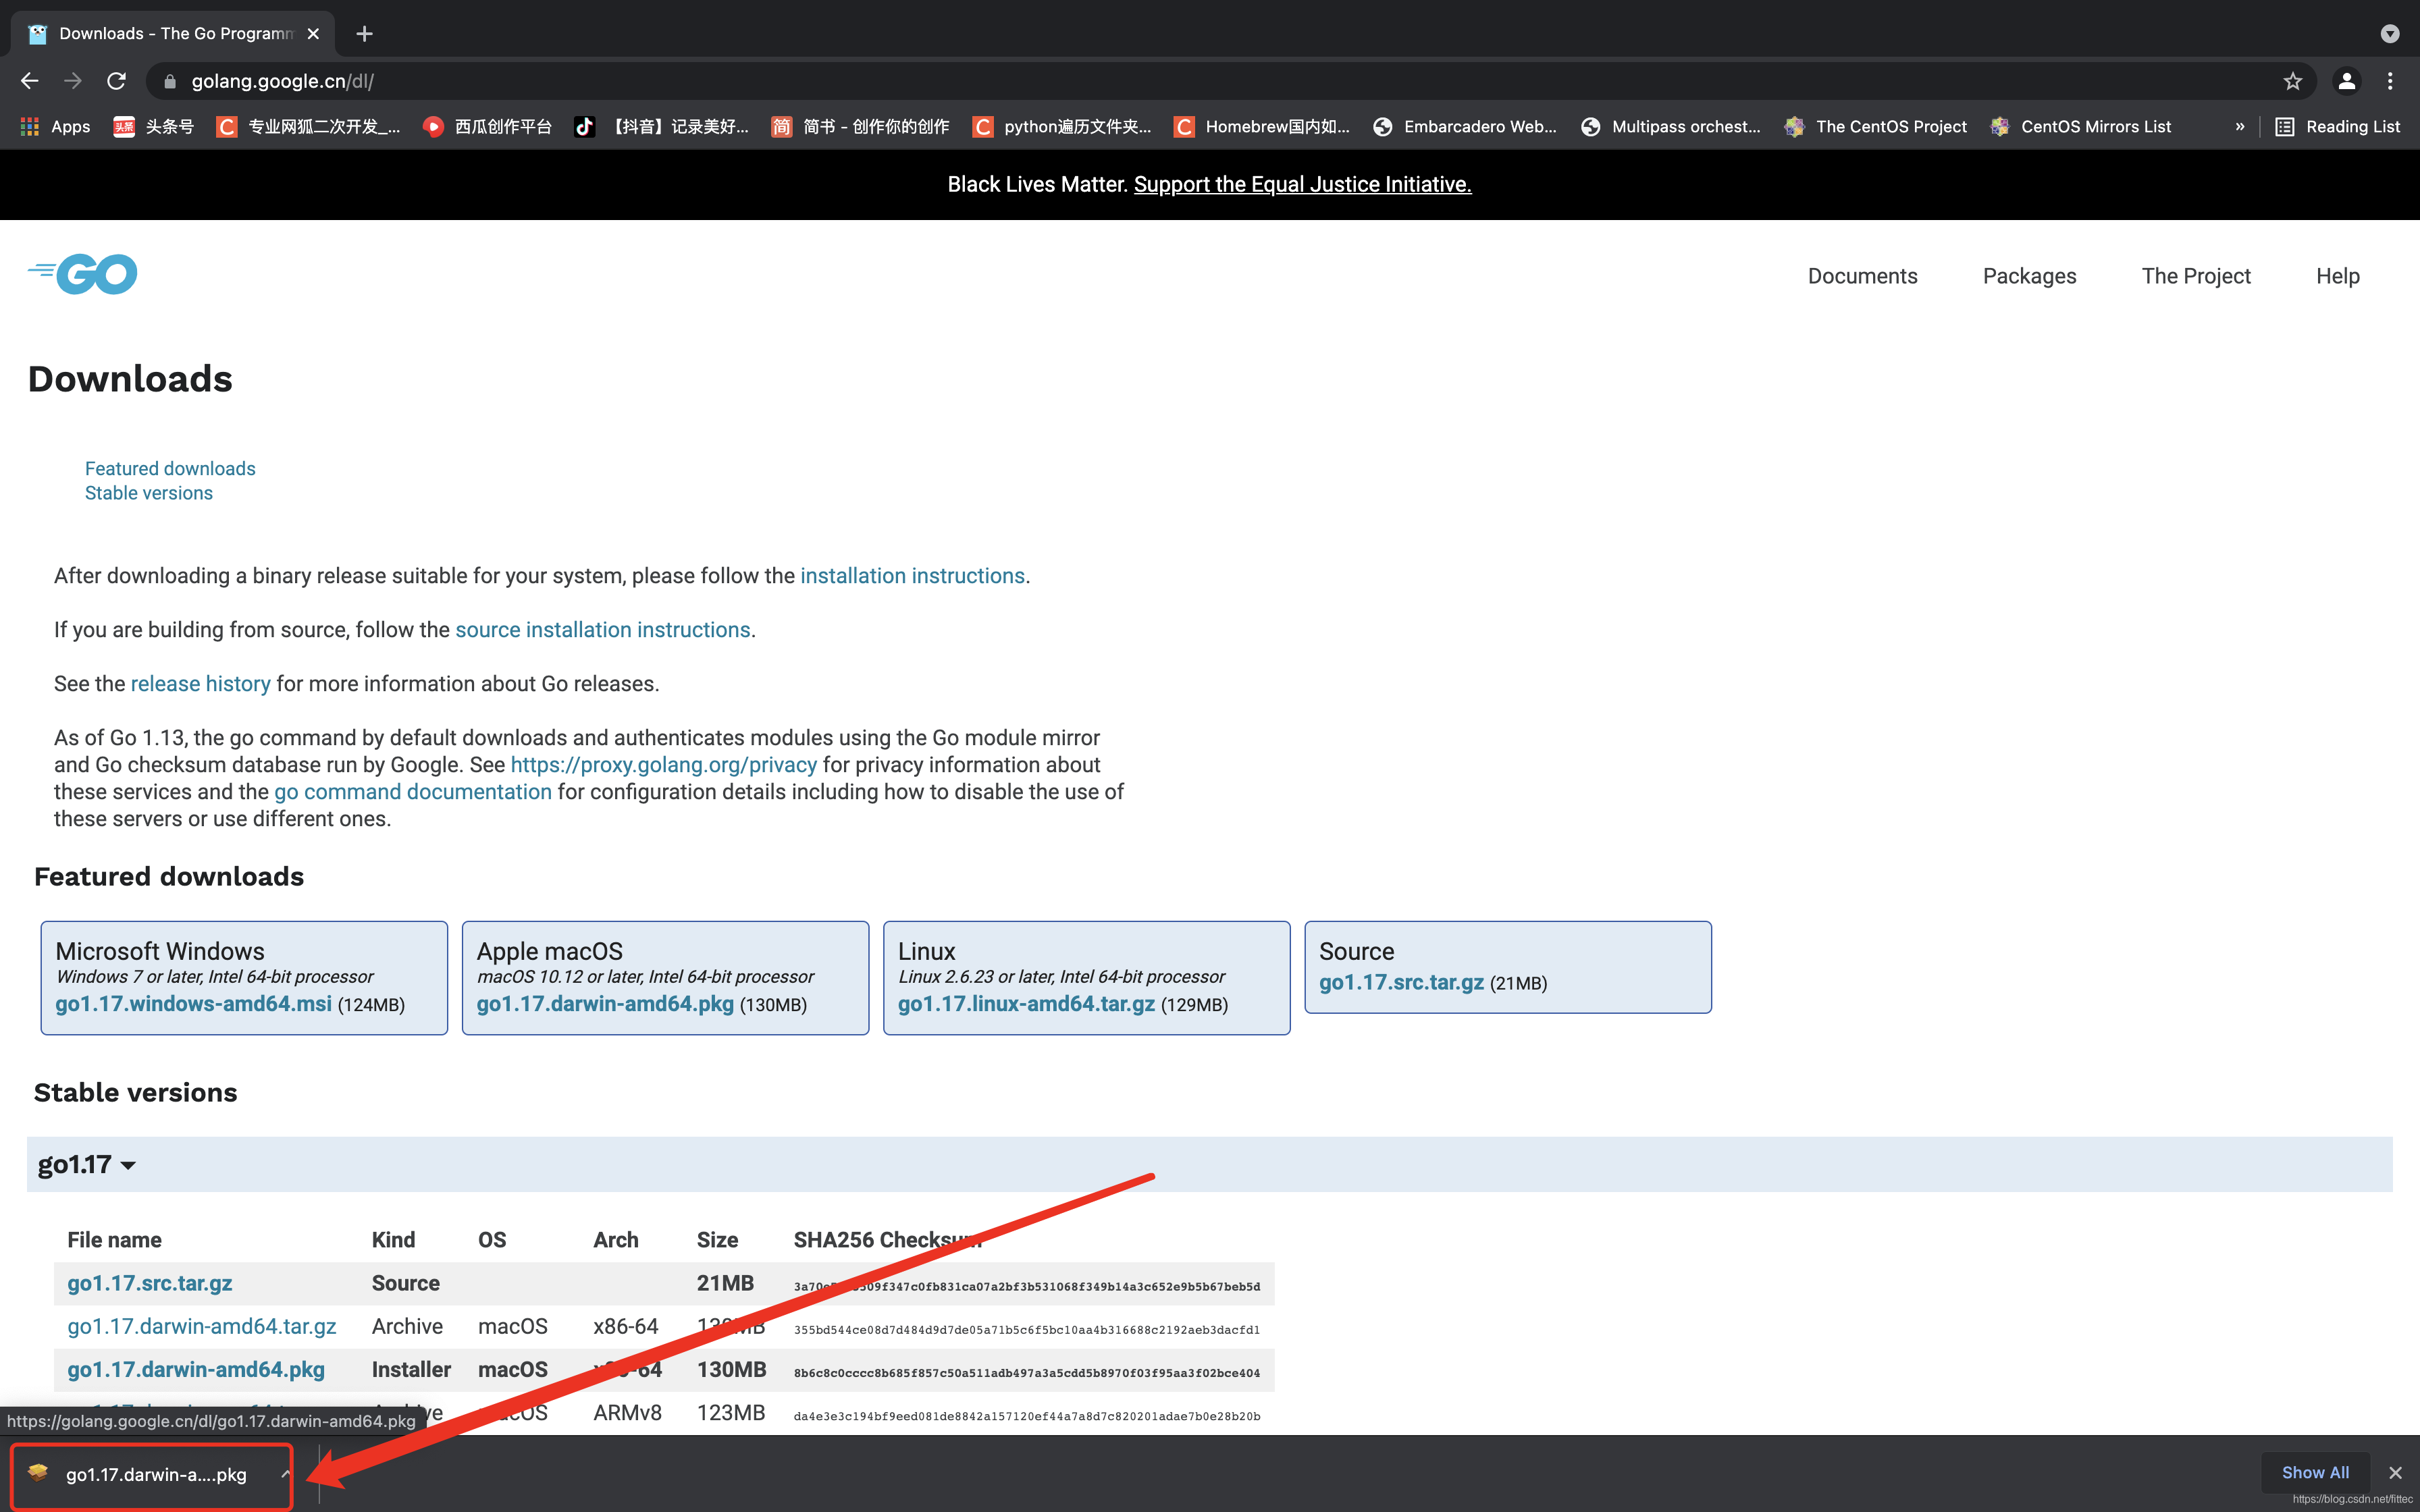This screenshot has height=1512, width=2420.
Task: Close the Downloads Go tab
Action: [313, 34]
